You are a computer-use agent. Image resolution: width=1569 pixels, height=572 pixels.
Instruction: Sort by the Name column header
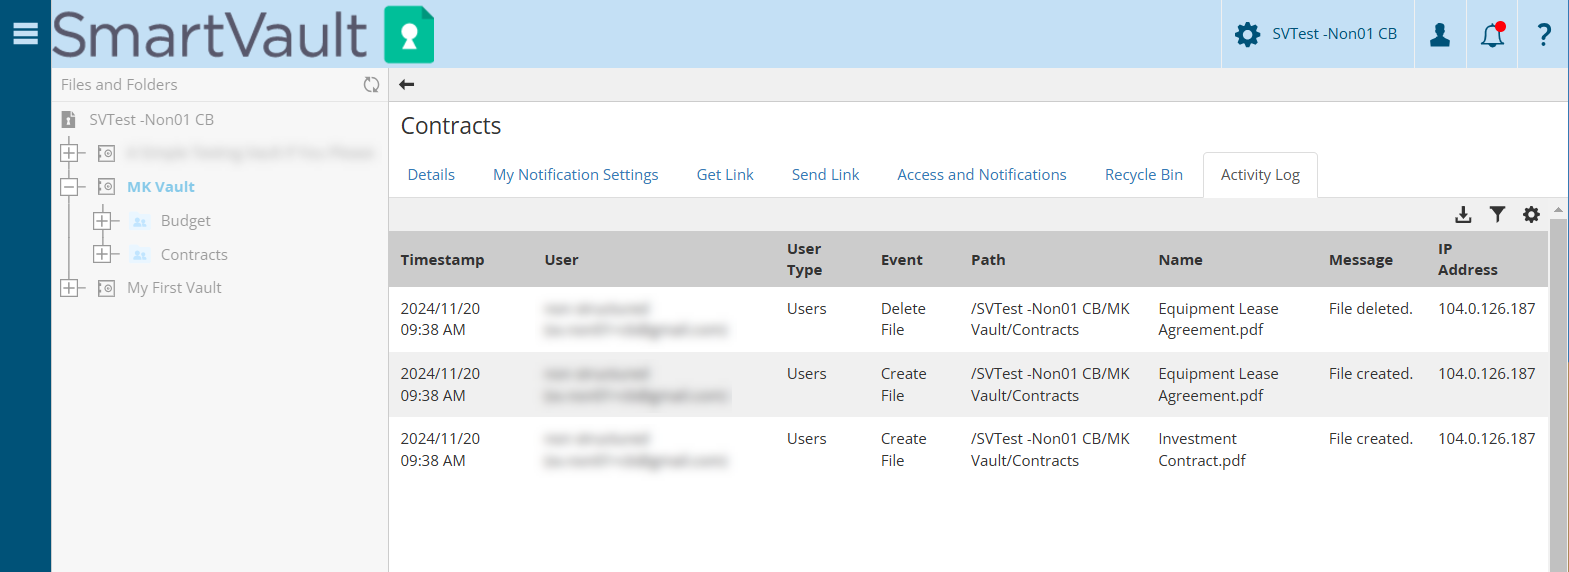coord(1180,260)
